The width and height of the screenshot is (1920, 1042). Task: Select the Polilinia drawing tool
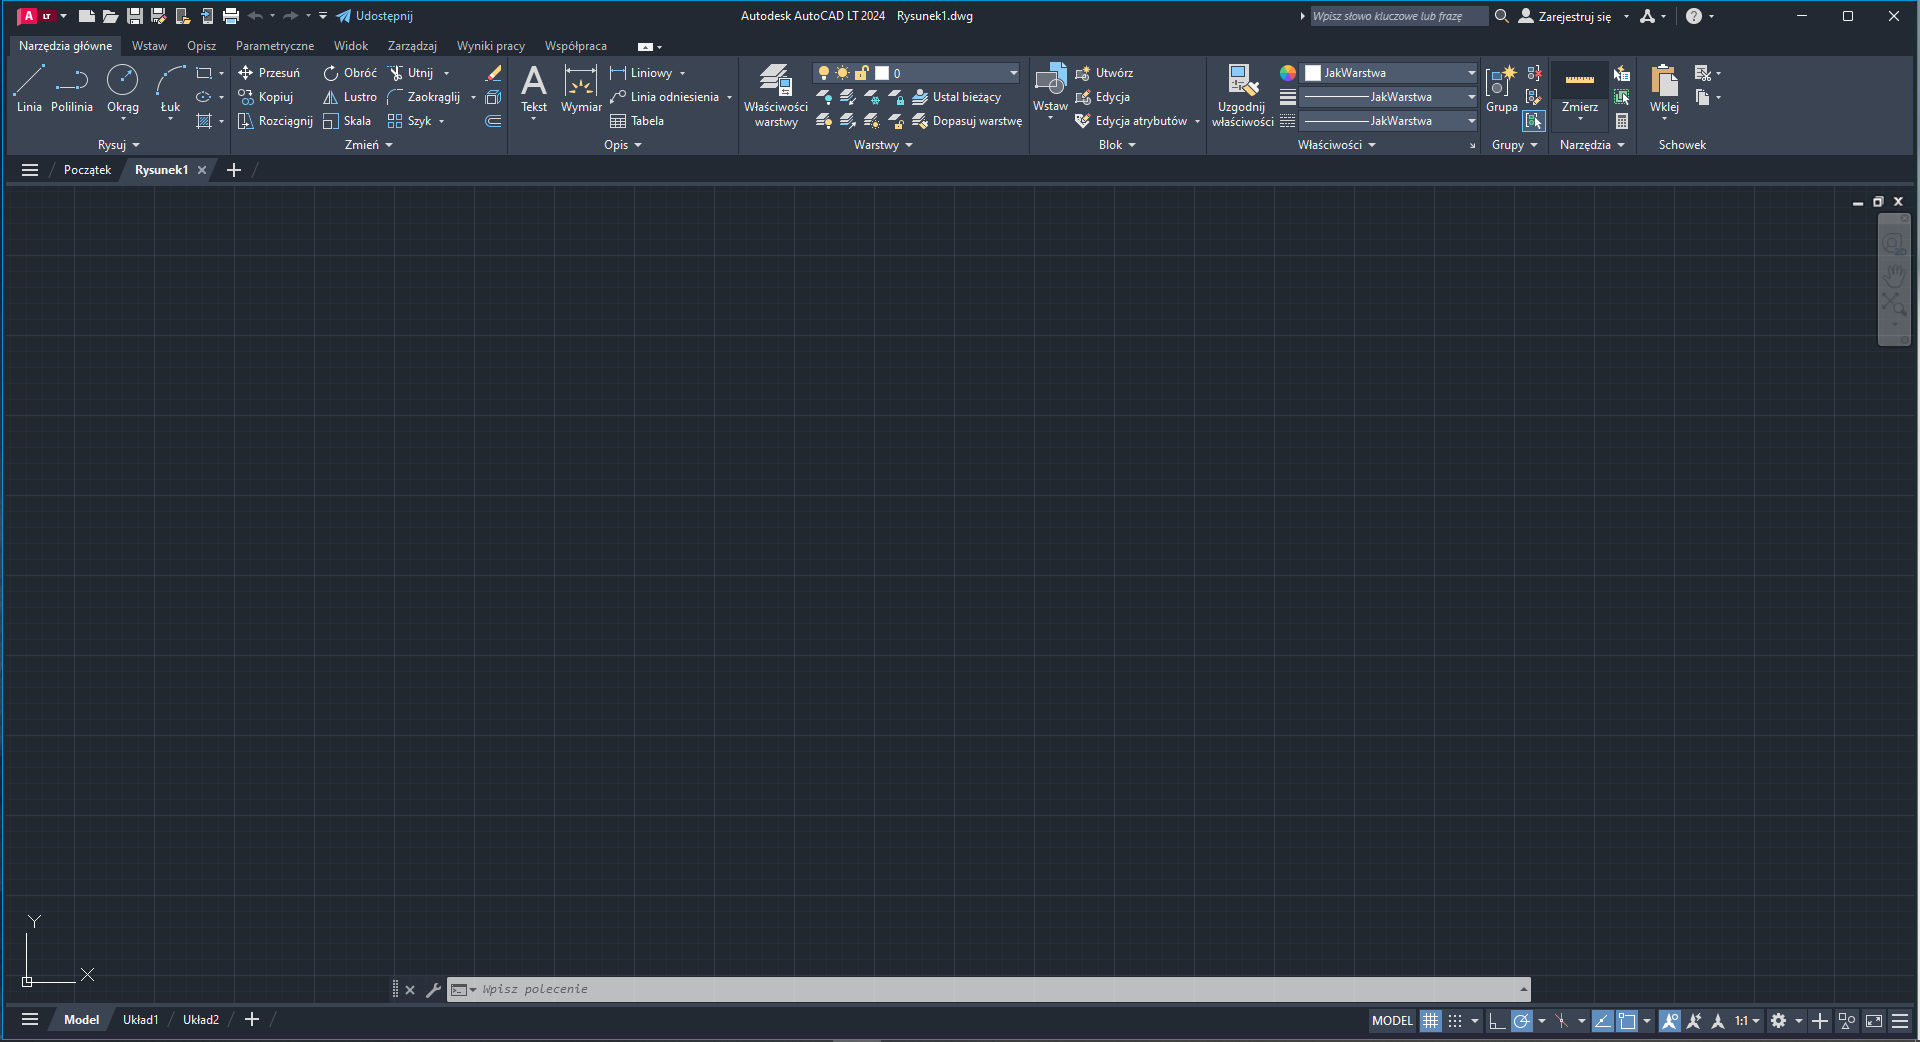pos(72,89)
